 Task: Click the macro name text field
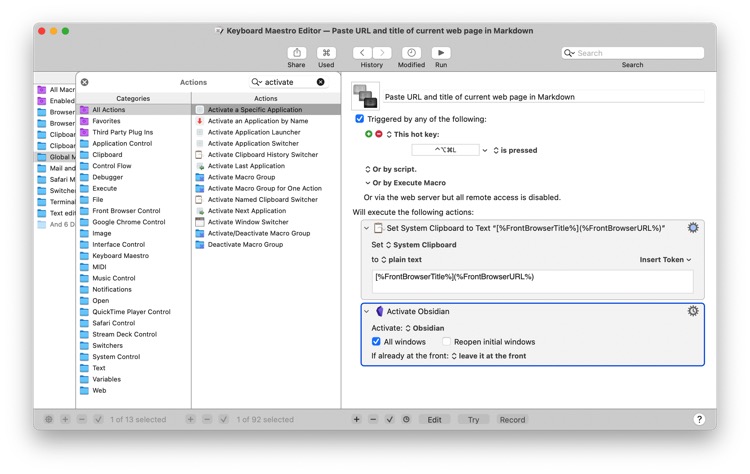point(544,97)
